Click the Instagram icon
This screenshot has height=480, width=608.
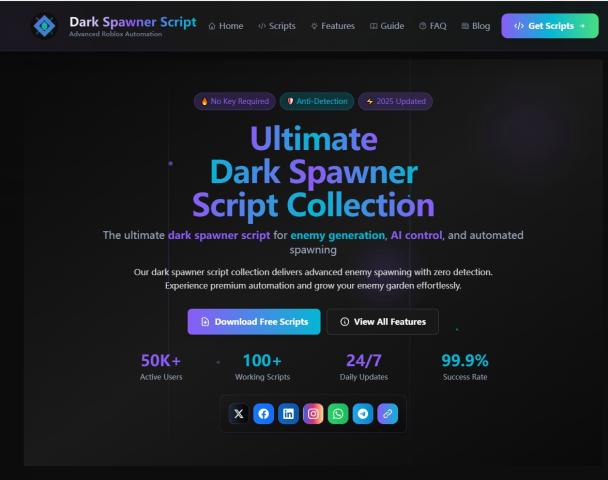point(313,414)
